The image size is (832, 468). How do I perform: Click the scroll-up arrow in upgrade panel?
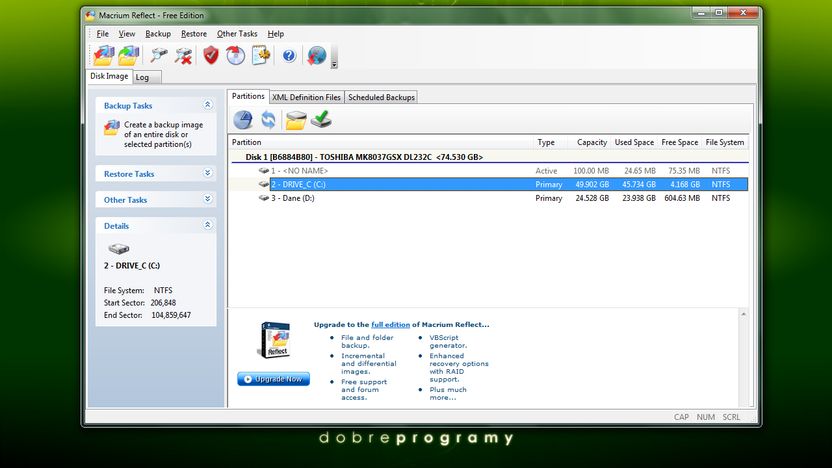pos(743,314)
